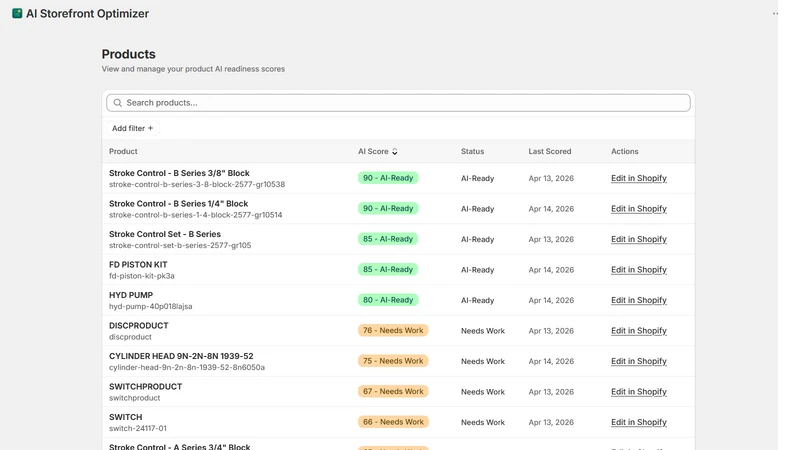The width and height of the screenshot is (800, 450).
Task: Edit Stroke Control B Series 1/4" Block in Shopify
Action: click(639, 209)
